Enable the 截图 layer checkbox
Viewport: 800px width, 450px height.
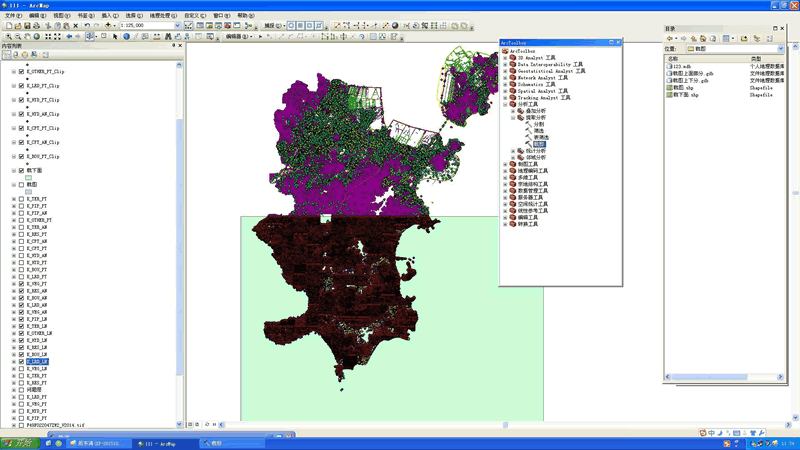point(21,185)
